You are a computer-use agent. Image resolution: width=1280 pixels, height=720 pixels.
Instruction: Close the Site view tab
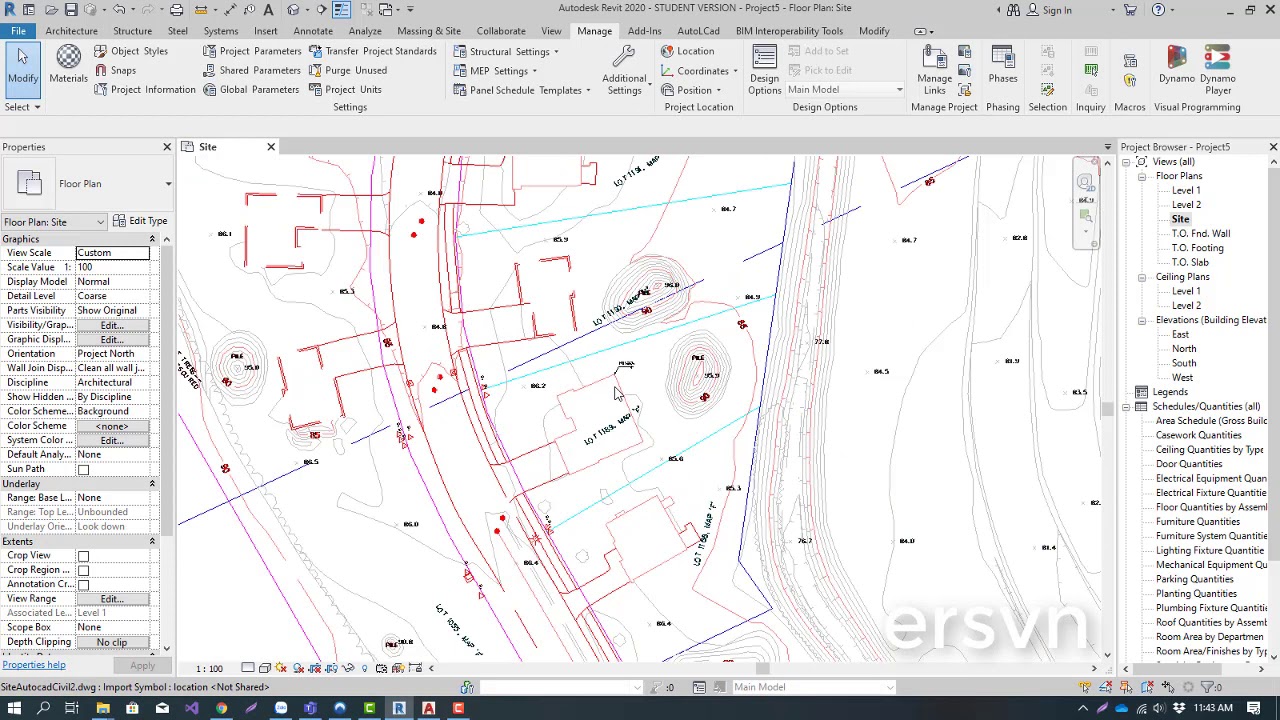point(271,147)
